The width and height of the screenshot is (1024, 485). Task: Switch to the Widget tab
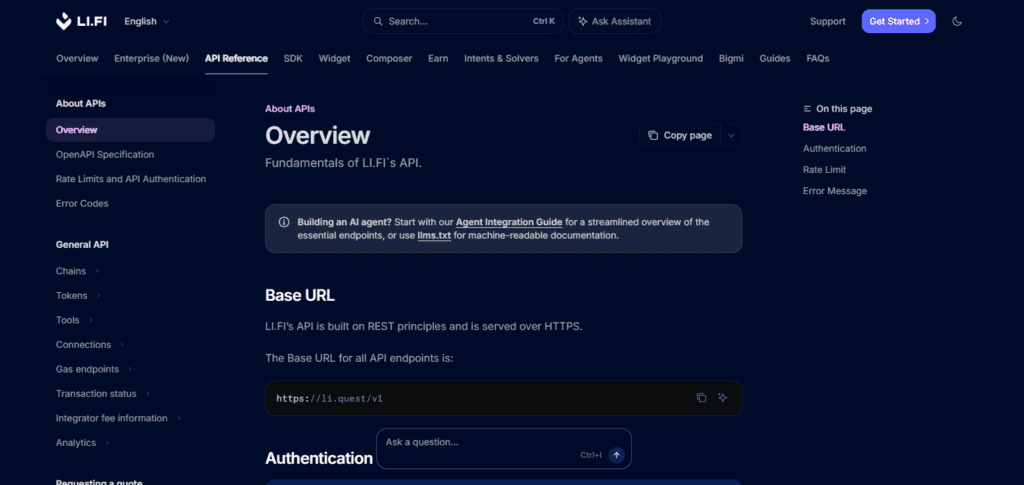pos(334,58)
